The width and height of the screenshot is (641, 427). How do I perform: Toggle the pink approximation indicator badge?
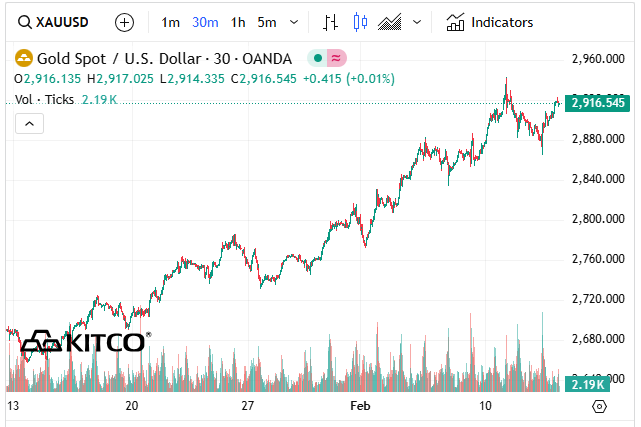pyautogui.click(x=336, y=58)
